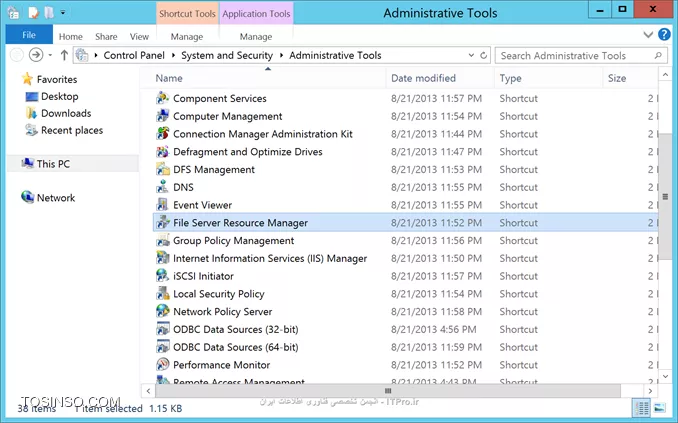678x423 pixels.
Task: Go up one folder level
Action: tap(64, 55)
